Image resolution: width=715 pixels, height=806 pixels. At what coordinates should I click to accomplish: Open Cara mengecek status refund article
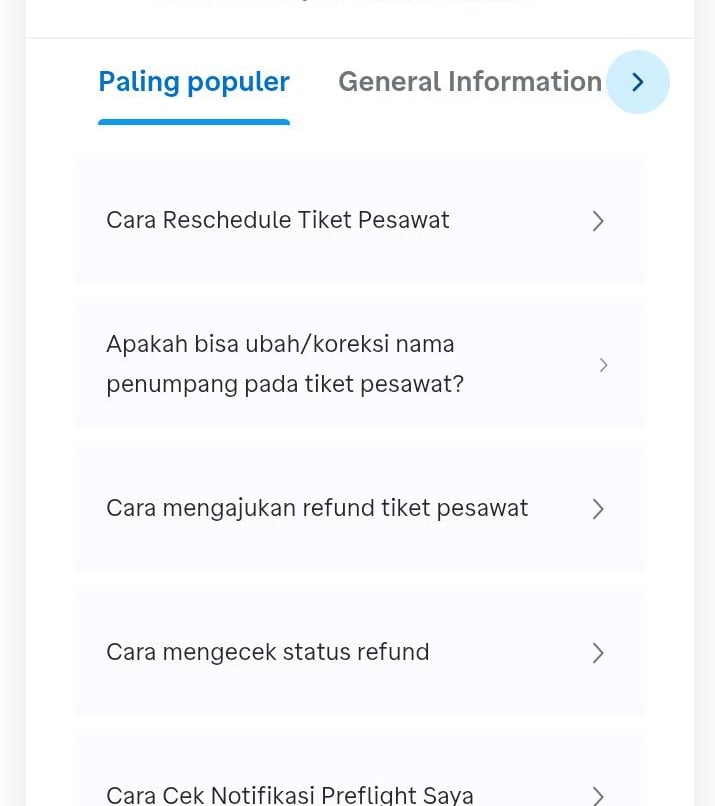tap(268, 652)
